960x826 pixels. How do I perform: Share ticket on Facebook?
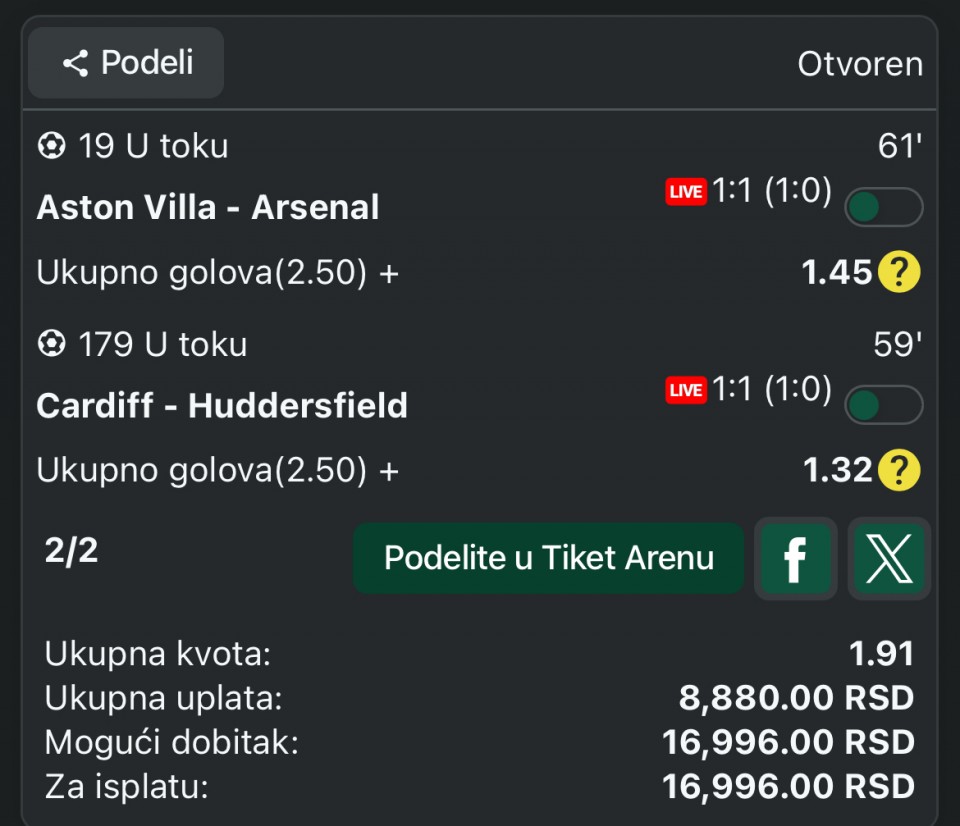click(x=795, y=559)
